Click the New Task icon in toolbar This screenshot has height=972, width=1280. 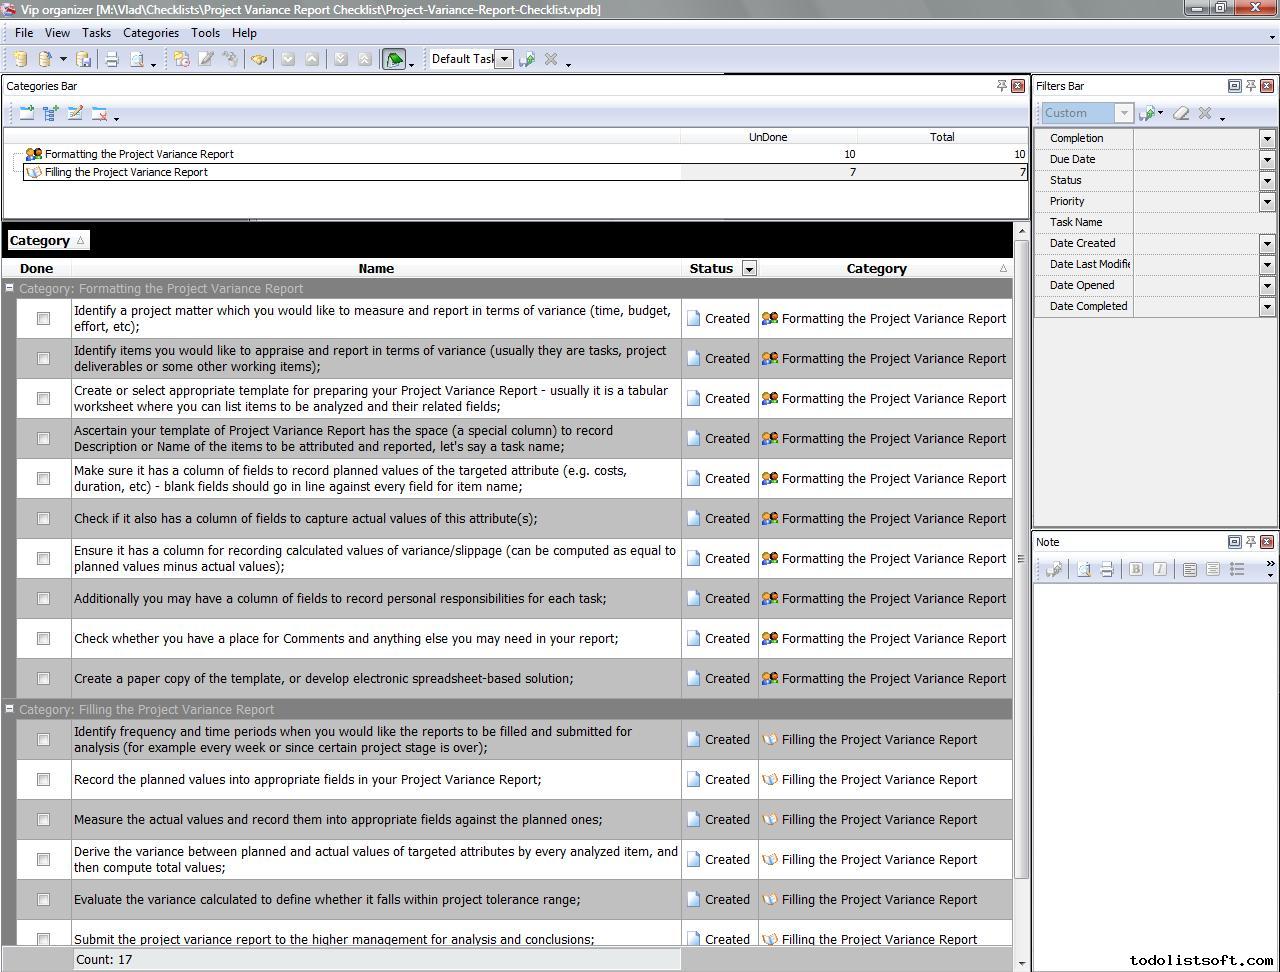pyautogui.click(x=181, y=60)
